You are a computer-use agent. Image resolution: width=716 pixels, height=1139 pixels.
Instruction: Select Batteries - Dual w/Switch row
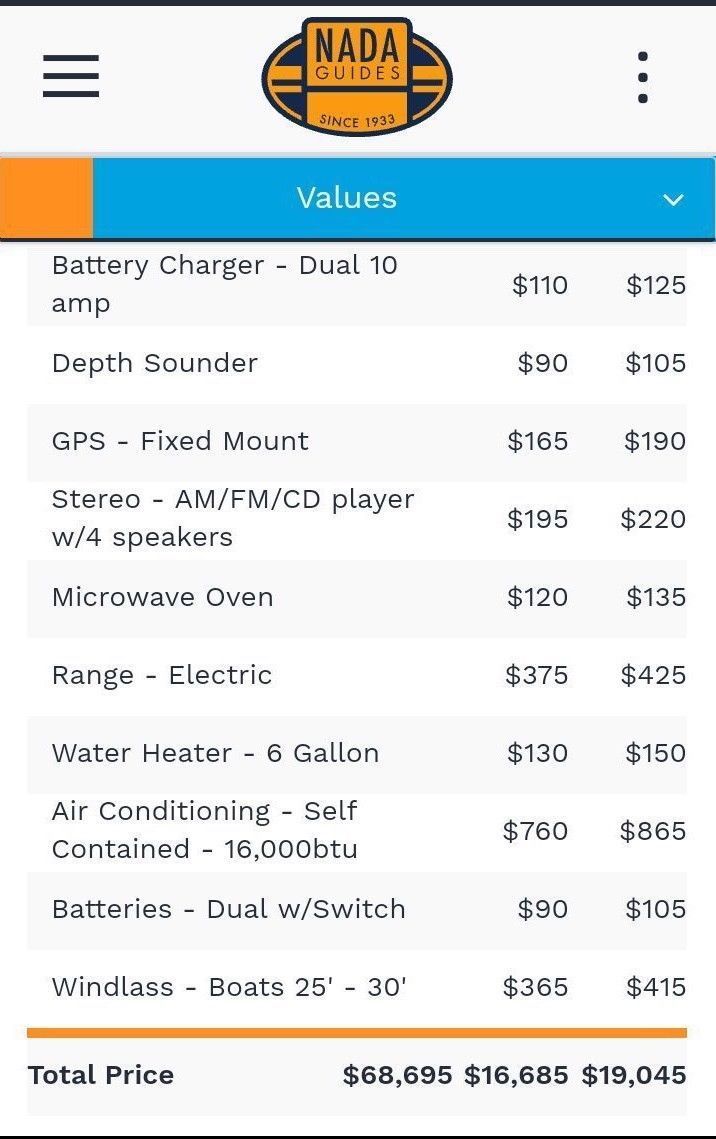click(x=357, y=909)
